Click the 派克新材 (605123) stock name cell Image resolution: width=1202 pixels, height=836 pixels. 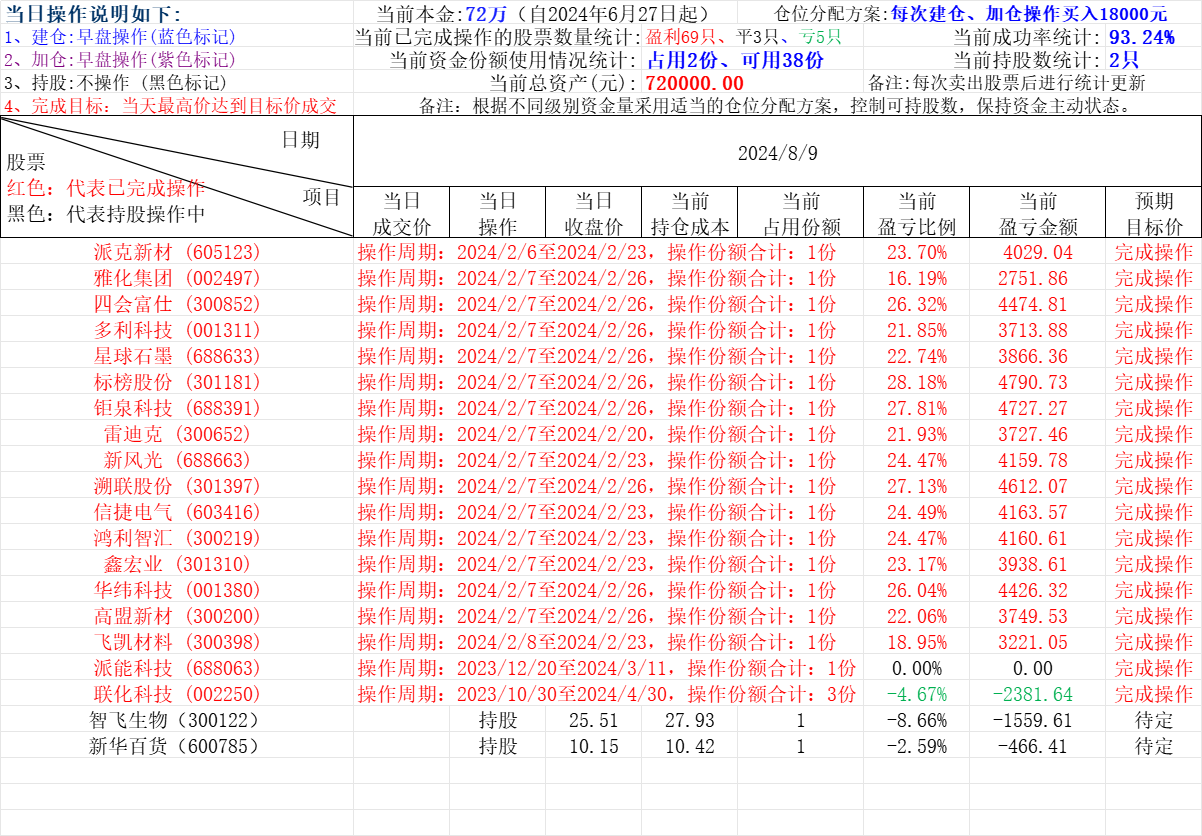176,252
